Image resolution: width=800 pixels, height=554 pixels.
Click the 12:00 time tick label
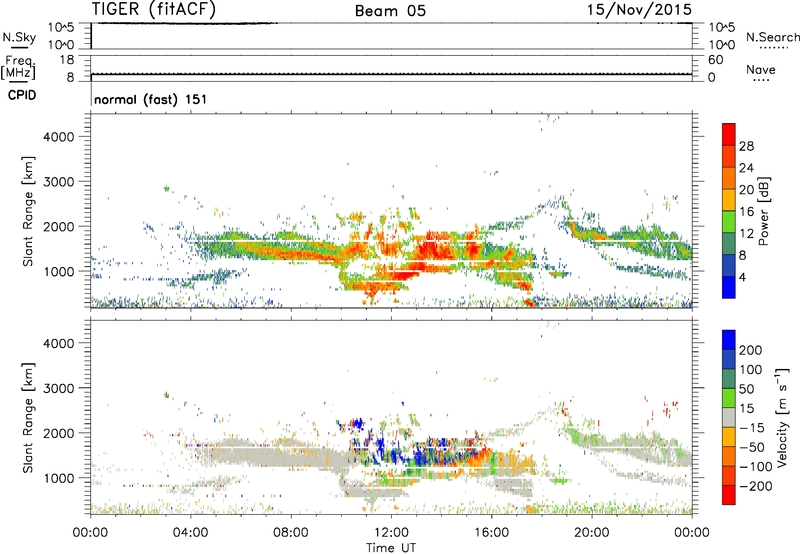coord(391,533)
